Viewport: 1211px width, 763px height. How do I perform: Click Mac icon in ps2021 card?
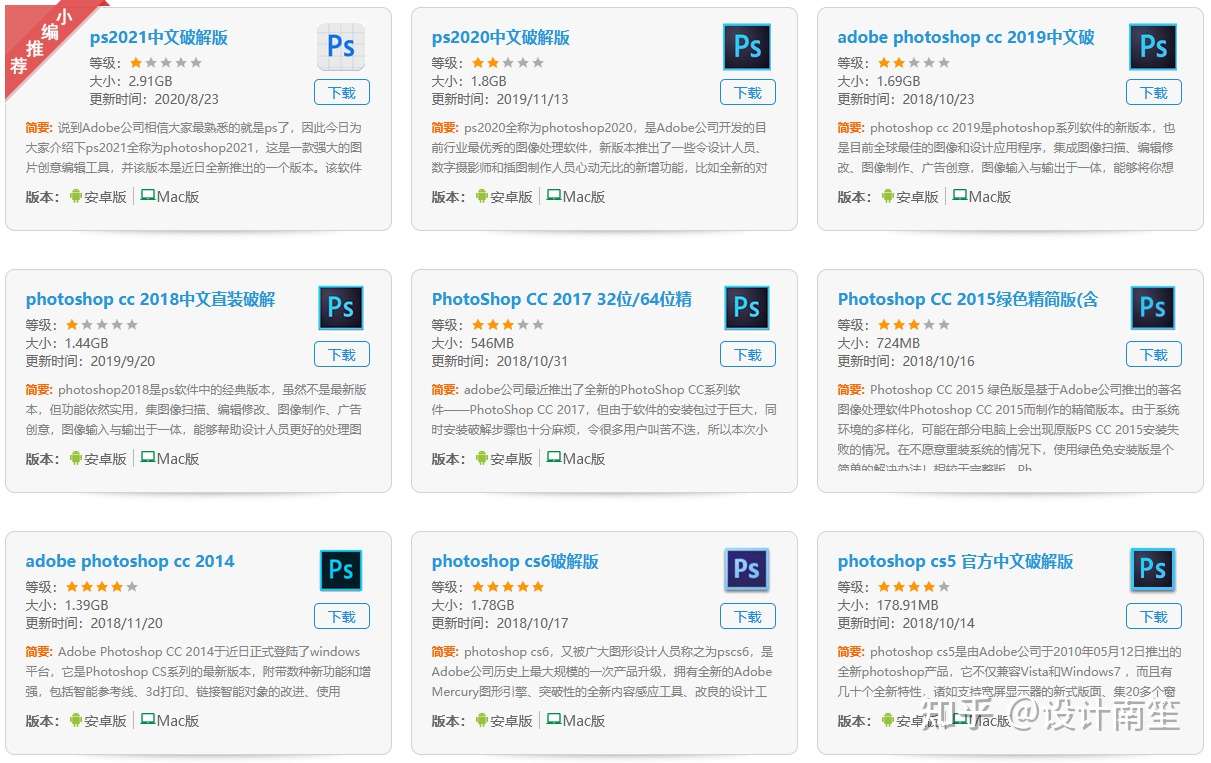[147, 196]
